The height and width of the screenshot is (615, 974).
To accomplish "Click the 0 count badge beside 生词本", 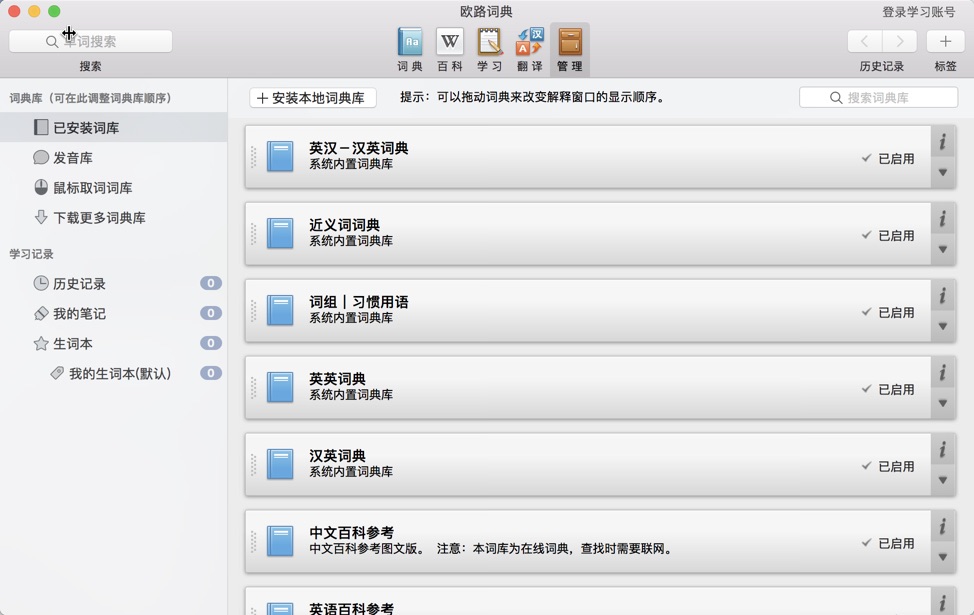I will point(211,343).
